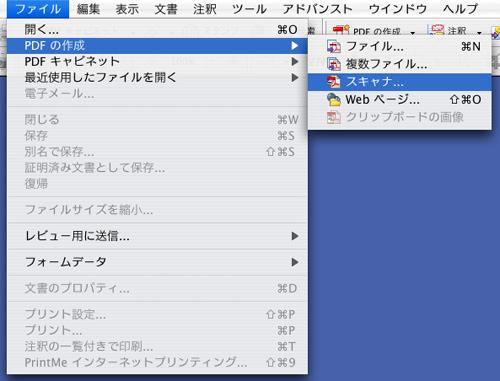Choose 開く... from the File menu
This screenshot has height=381, width=500.
[157, 30]
